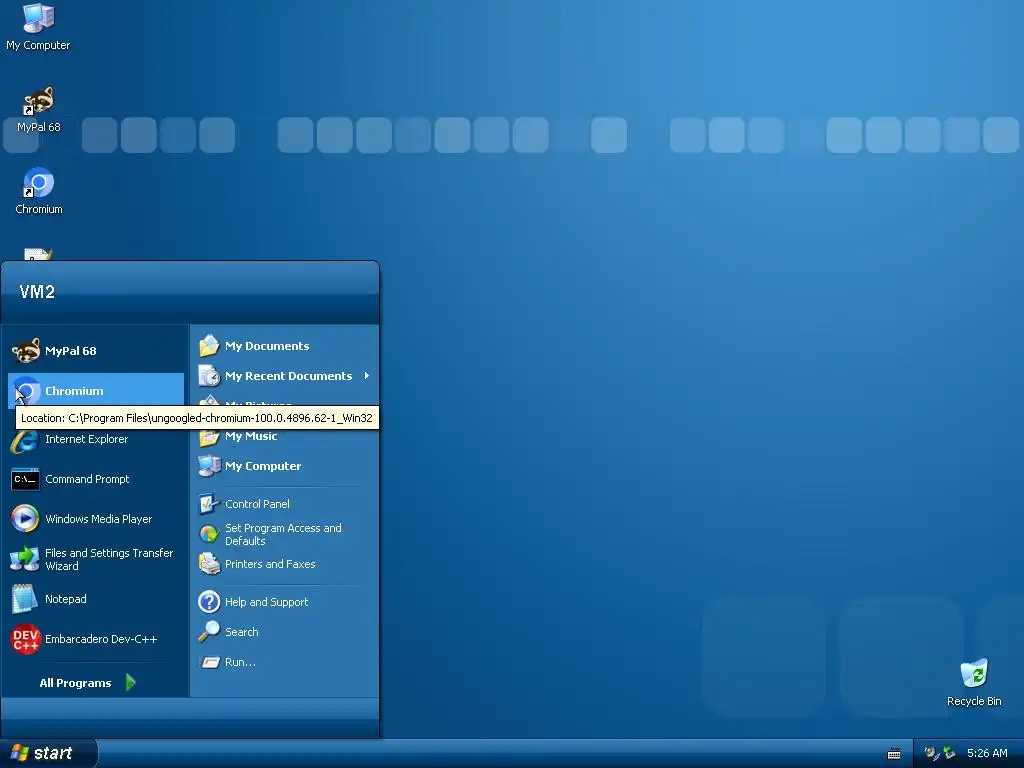Click the Notepad icon
The image size is (1024, 768).
point(25,599)
